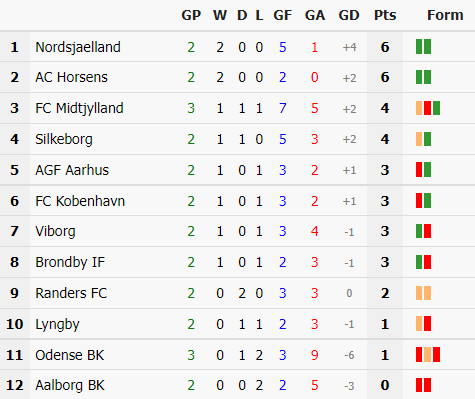Click the last red form bar for Aalborg BK
Screen dimensions: 475x399
point(428,385)
